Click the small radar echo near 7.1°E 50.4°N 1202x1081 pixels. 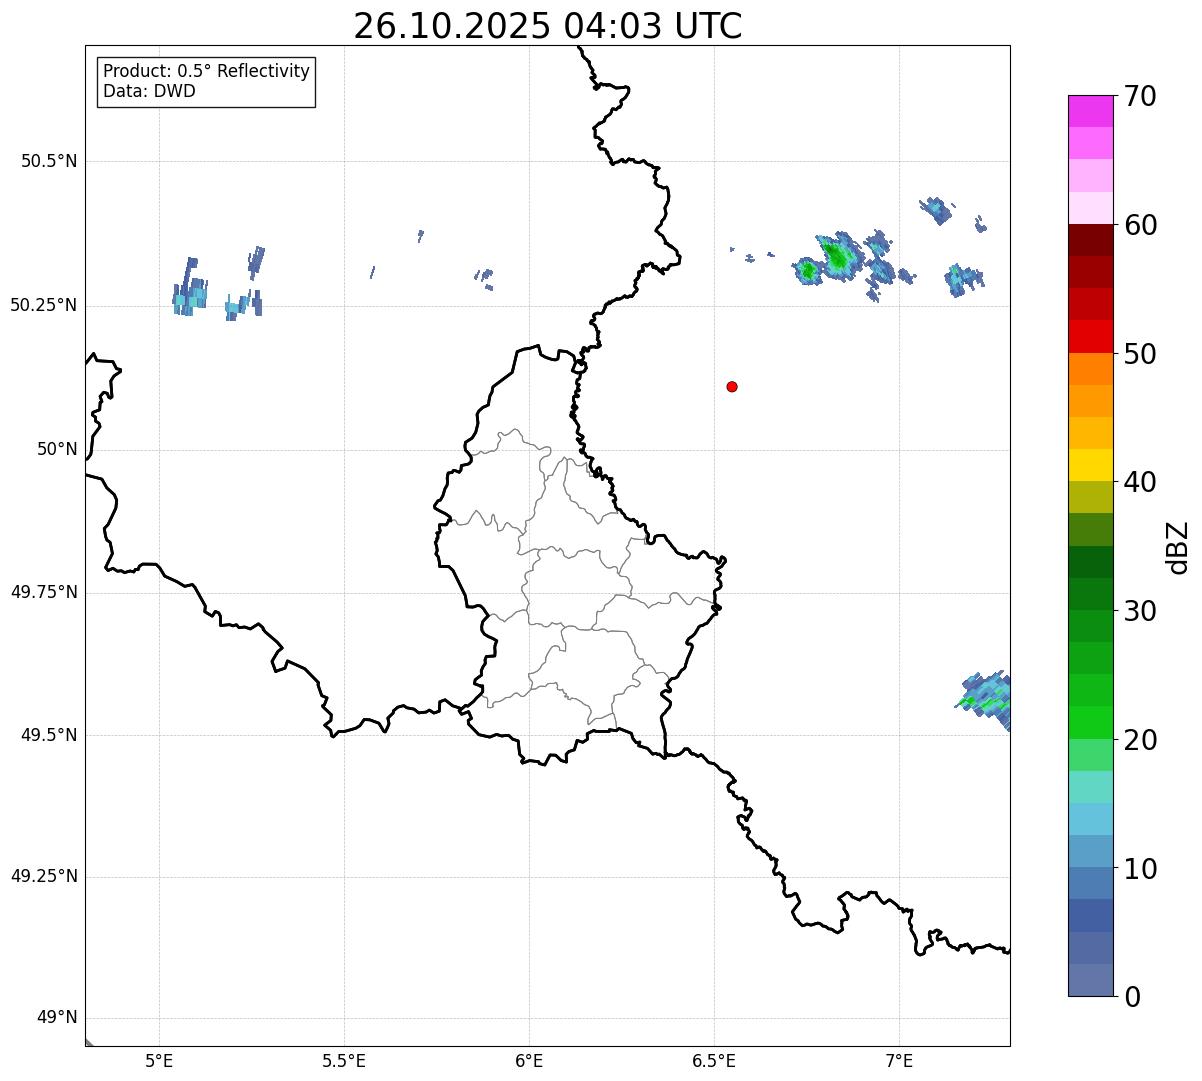tap(937, 210)
